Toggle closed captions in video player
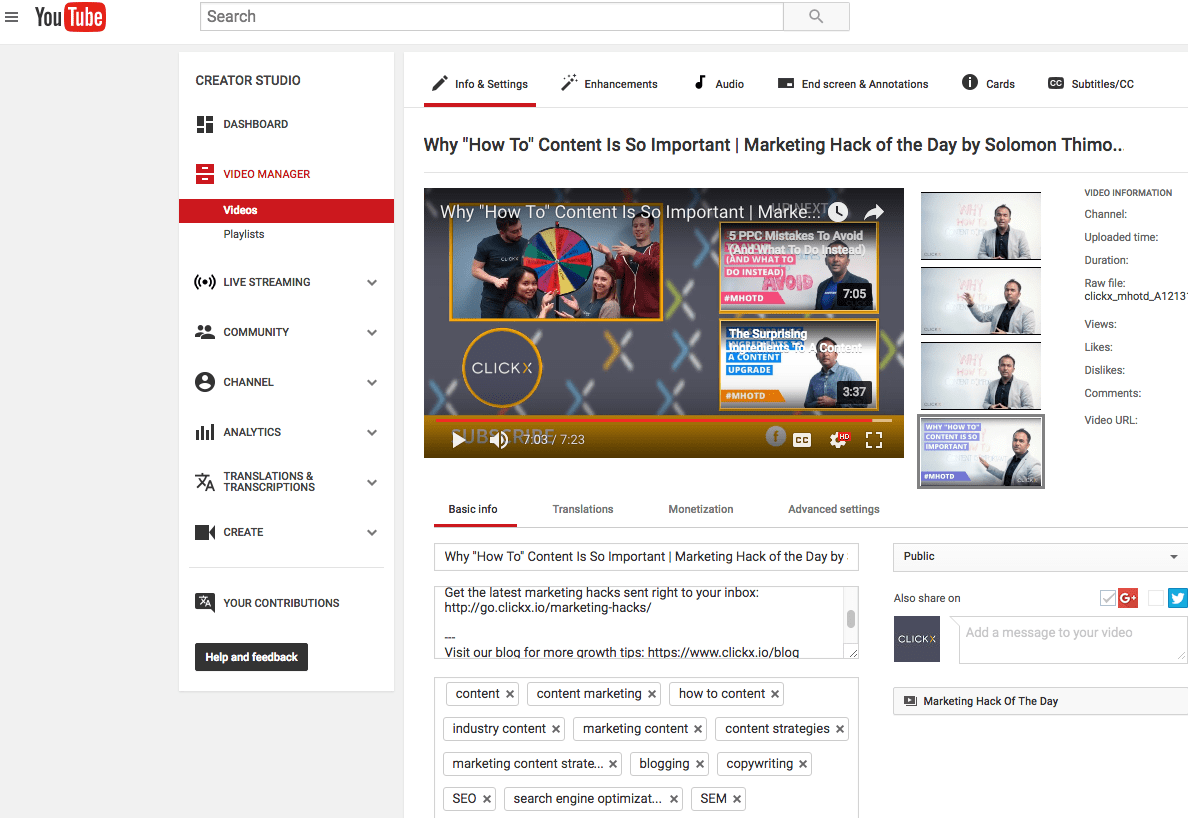Viewport: 1188px width, 818px height. pos(802,440)
